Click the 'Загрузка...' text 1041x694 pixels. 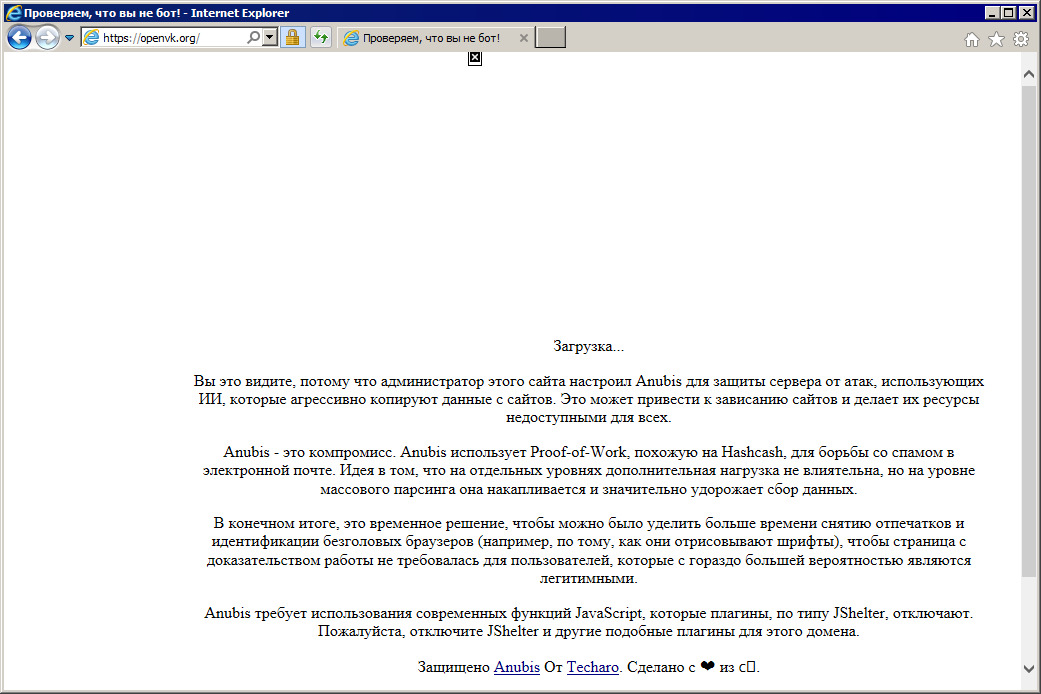[x=588, y=346]
